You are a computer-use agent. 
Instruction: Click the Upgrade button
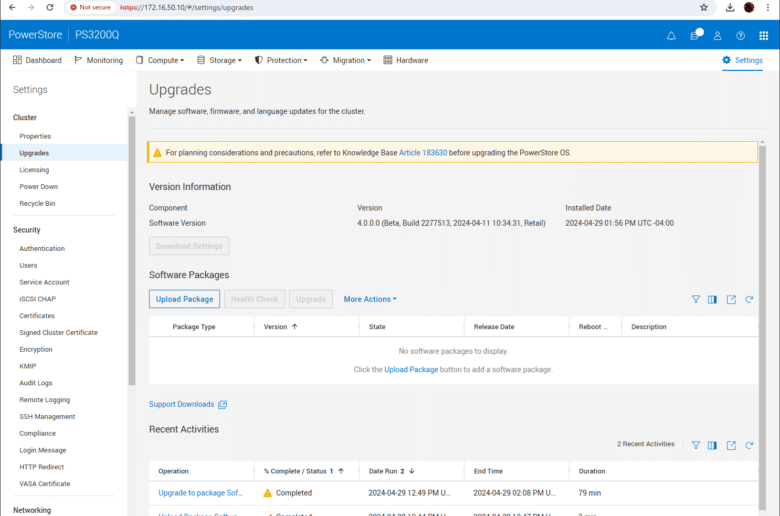pos(311,299)
